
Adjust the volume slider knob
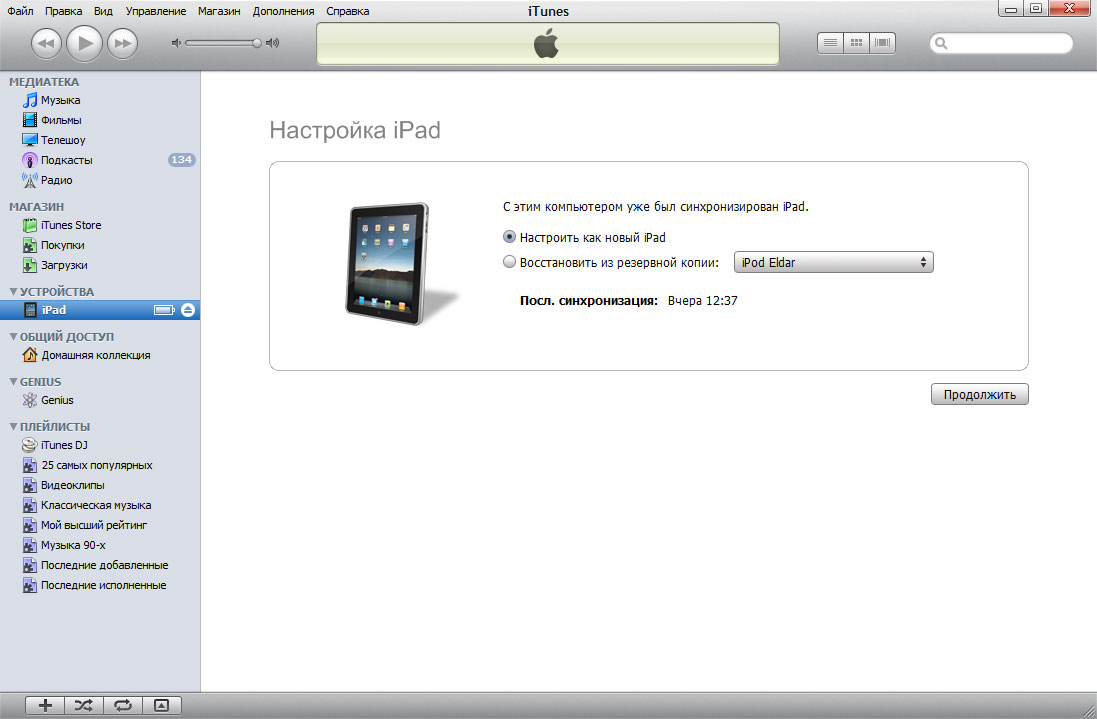[257, 43]
